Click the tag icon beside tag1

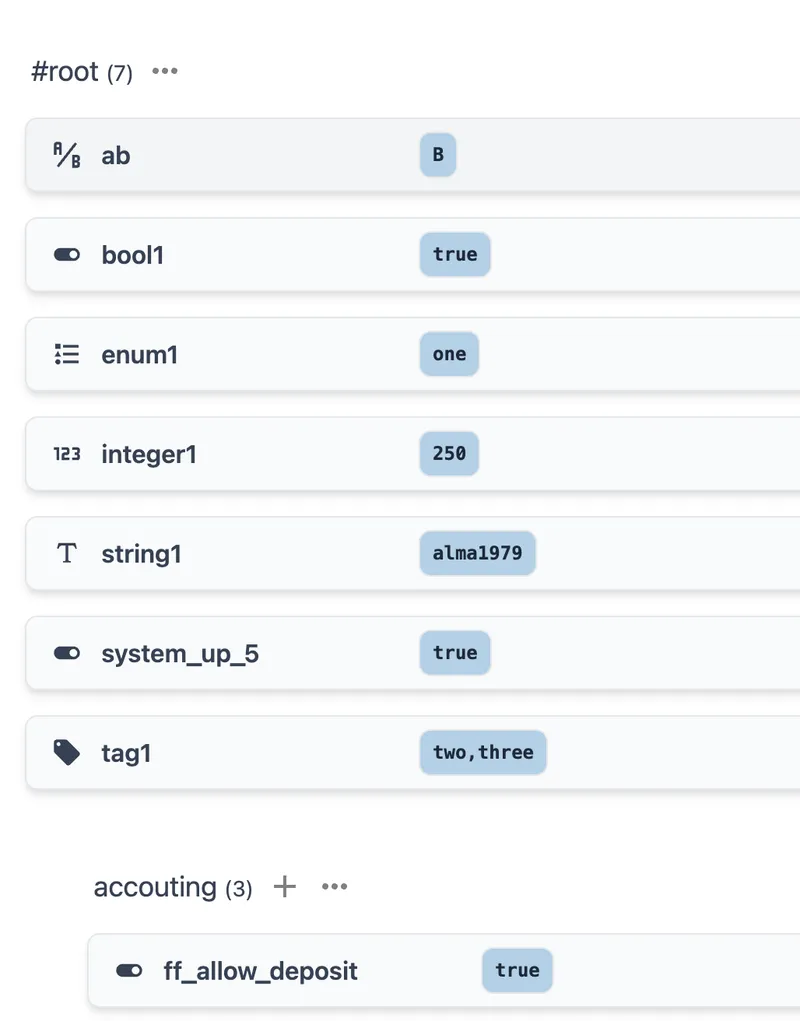click(67, 753)
